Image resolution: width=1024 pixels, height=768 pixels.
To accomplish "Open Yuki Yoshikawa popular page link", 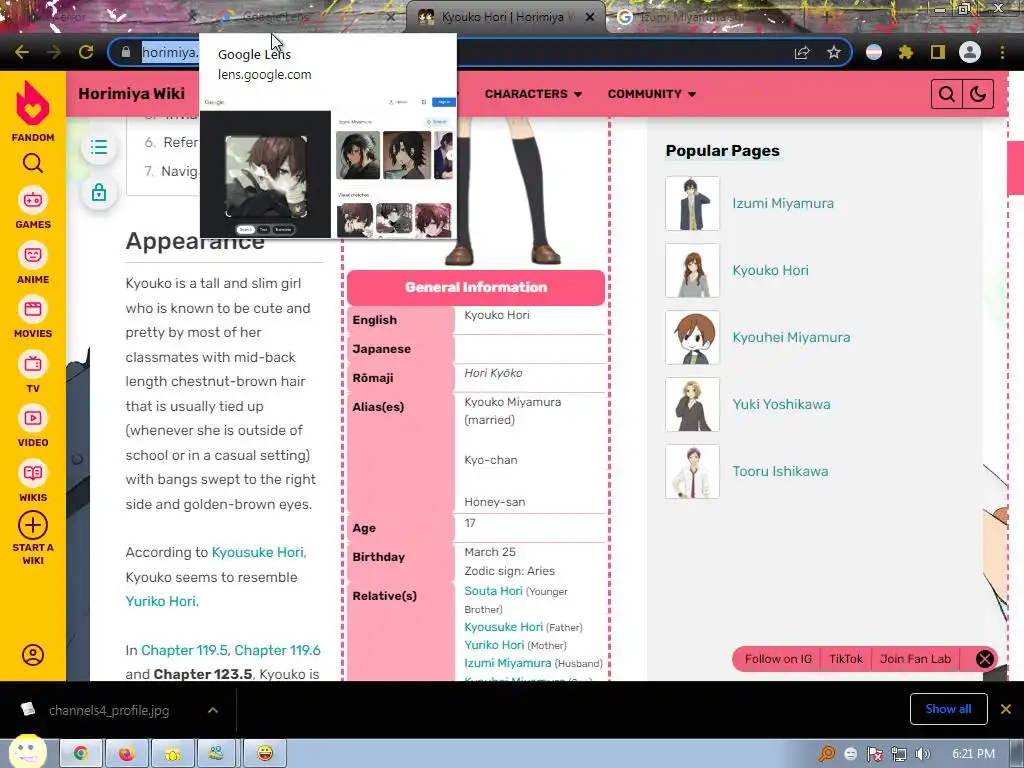I will 782,404.
